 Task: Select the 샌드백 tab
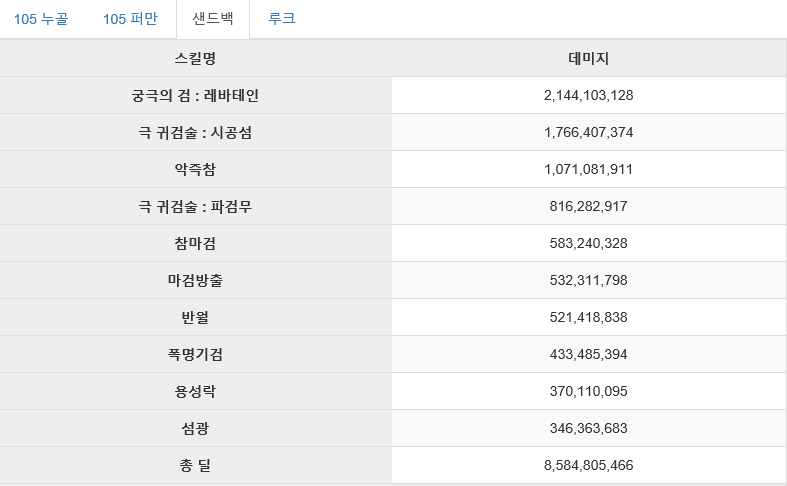click(x=213, y=19)
